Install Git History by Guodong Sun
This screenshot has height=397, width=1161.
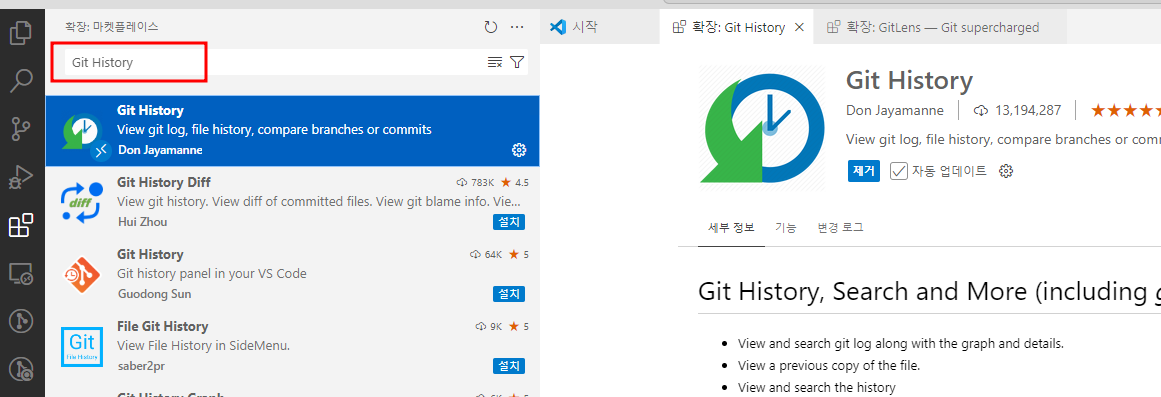coord(509,293)
